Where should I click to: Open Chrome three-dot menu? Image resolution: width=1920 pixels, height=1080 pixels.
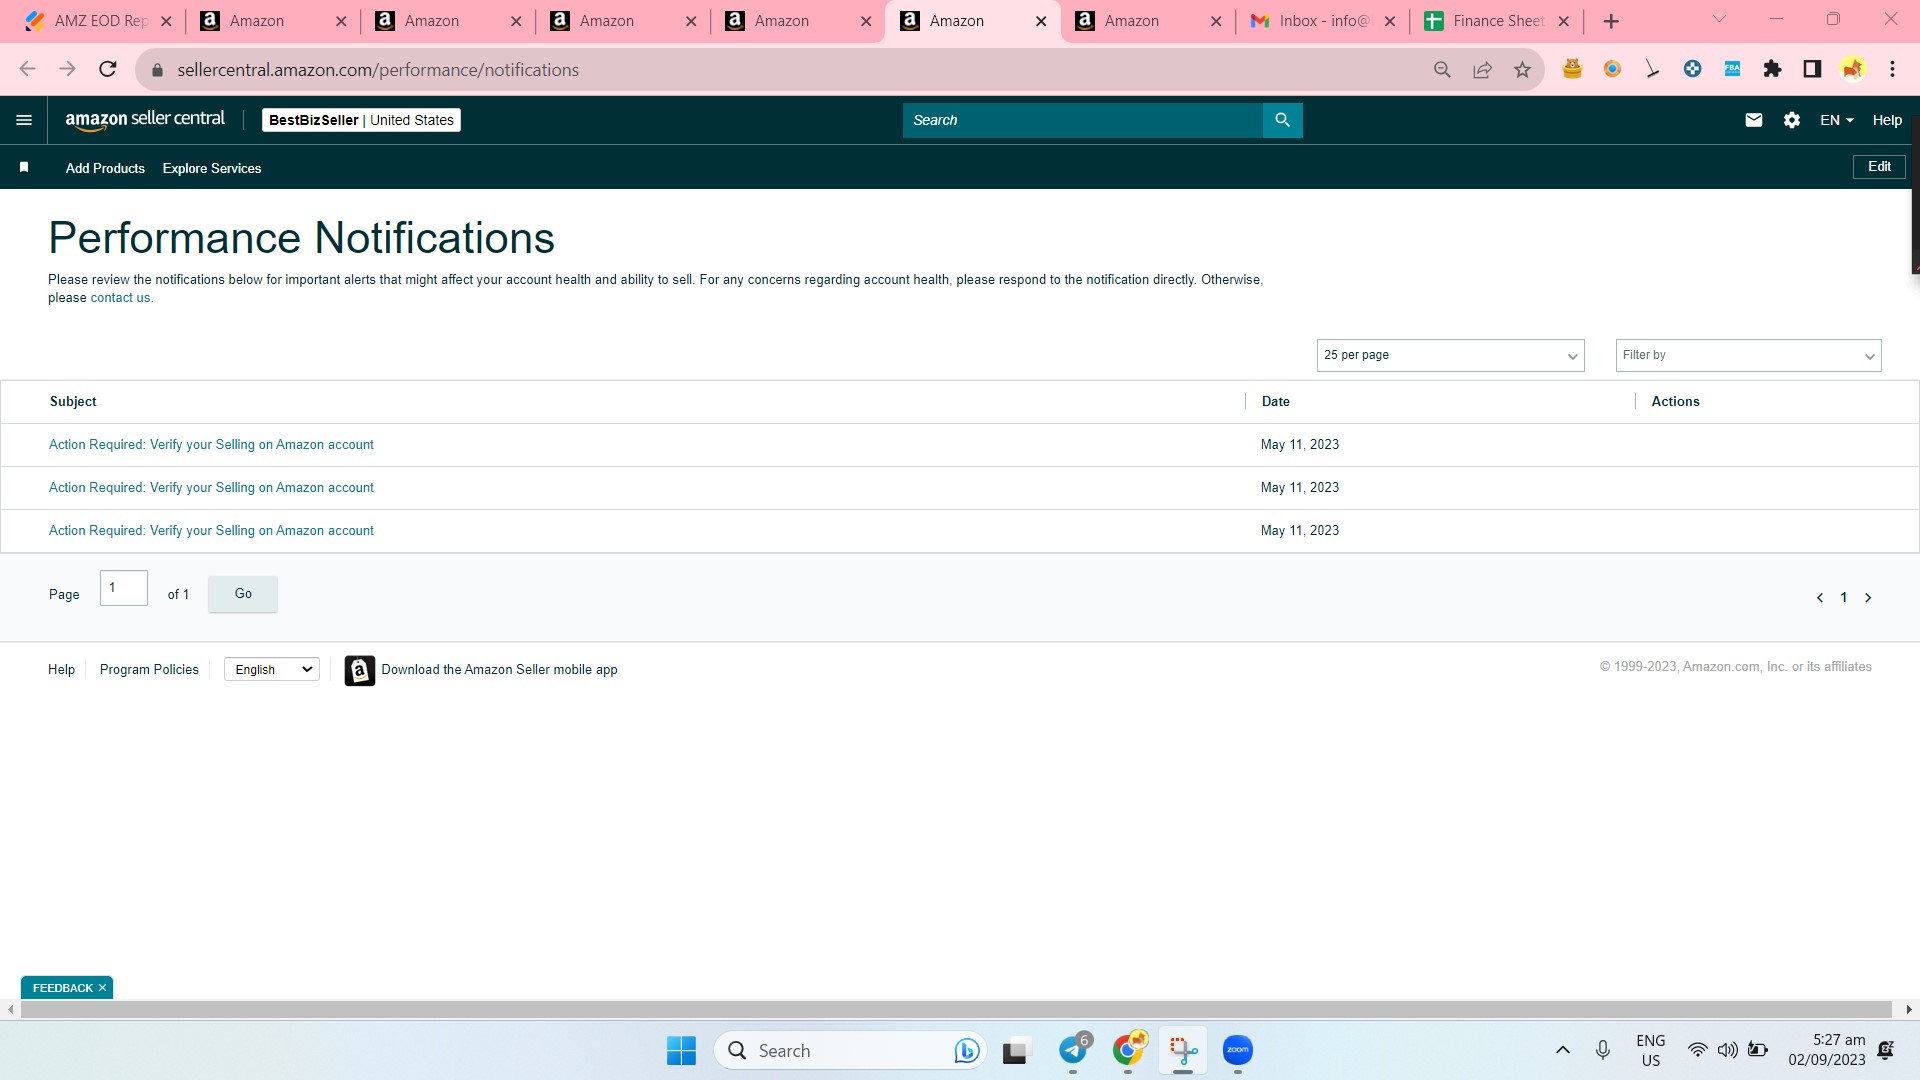(x=1892, y=69)
